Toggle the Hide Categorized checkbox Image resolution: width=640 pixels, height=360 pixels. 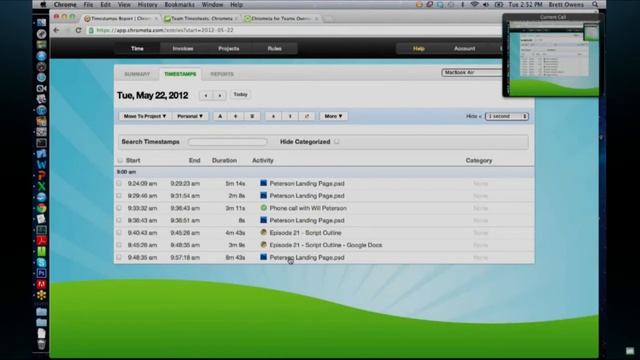[x=337, y=142]
